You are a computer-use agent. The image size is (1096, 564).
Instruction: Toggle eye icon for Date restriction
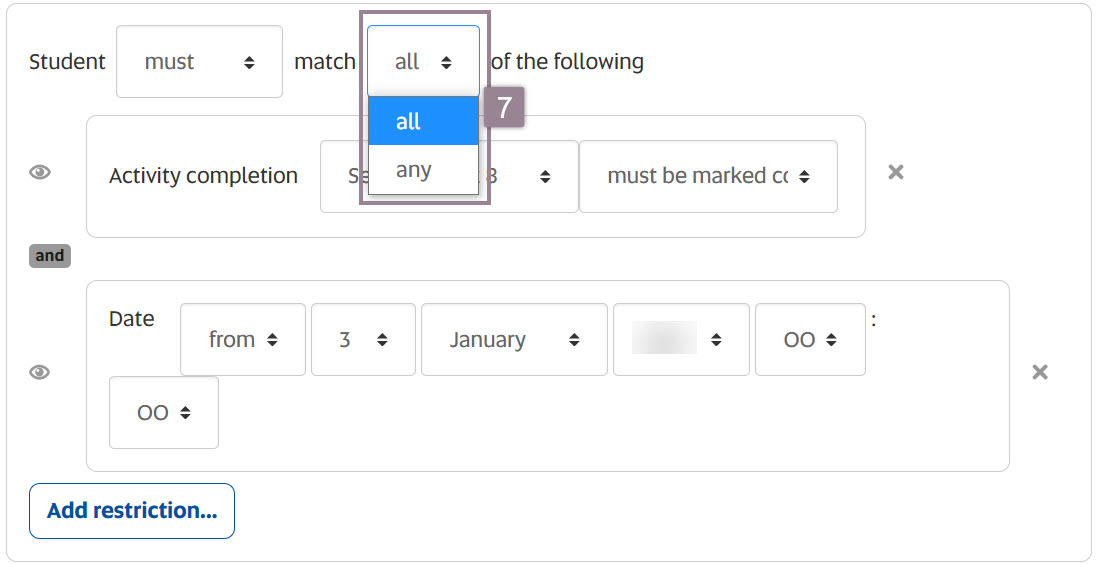click(x=40, y=372)
